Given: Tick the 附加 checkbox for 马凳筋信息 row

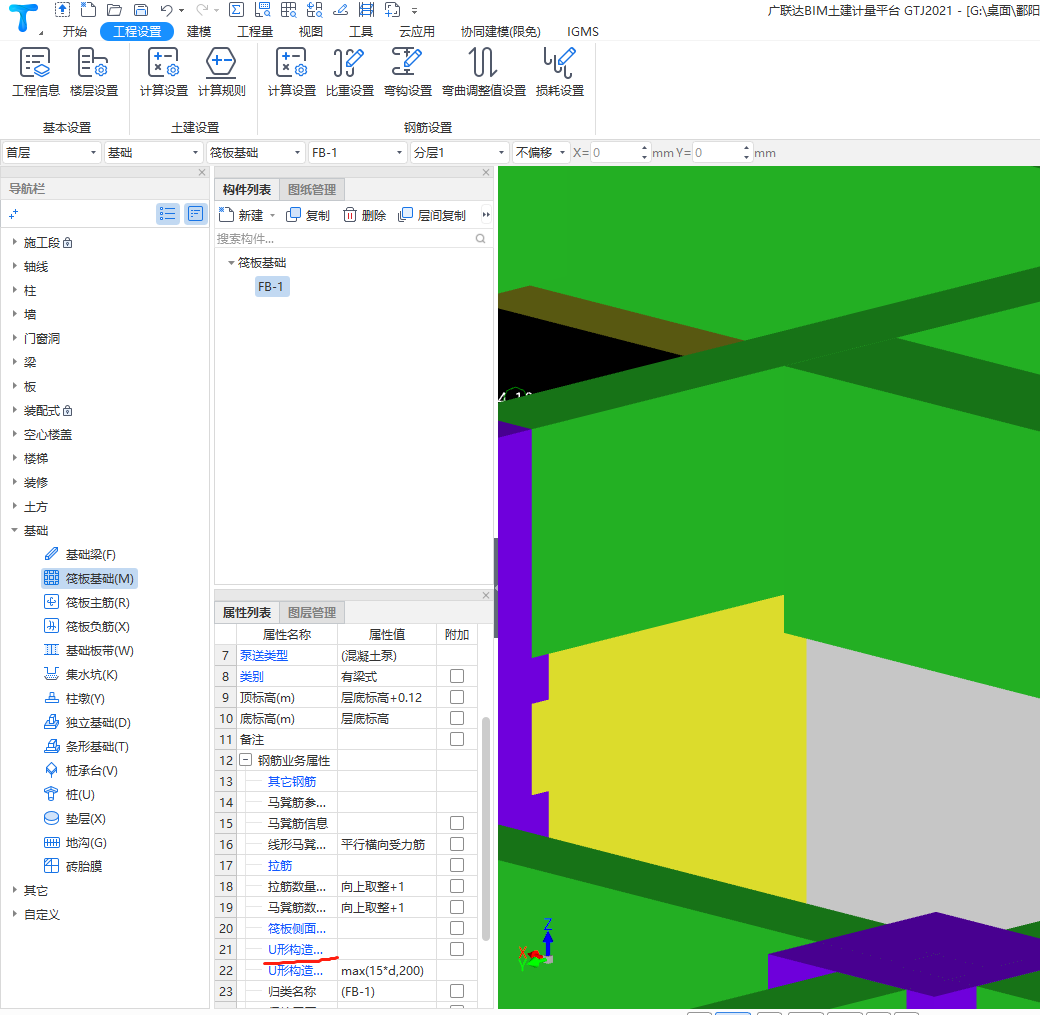Looking at the screenshot, I should point(456,823).
